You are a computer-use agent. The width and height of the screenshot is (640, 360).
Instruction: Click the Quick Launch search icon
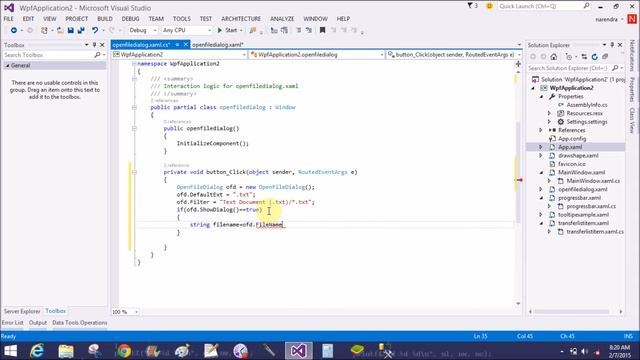click(x=586, y=6)
